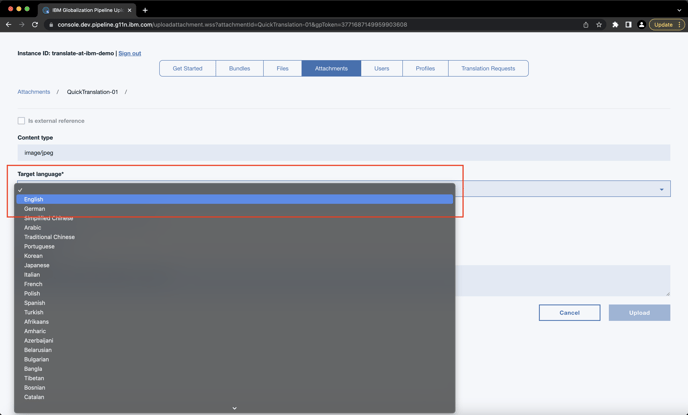Switch to the Files tab

pyautogui.click(x=283, y=68)
